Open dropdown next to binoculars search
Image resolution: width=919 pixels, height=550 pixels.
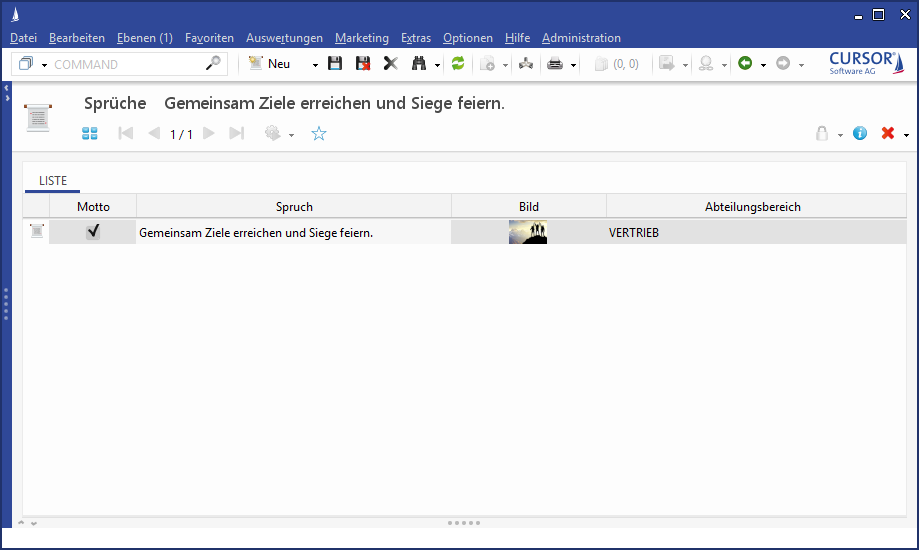(x=437, y=64)
